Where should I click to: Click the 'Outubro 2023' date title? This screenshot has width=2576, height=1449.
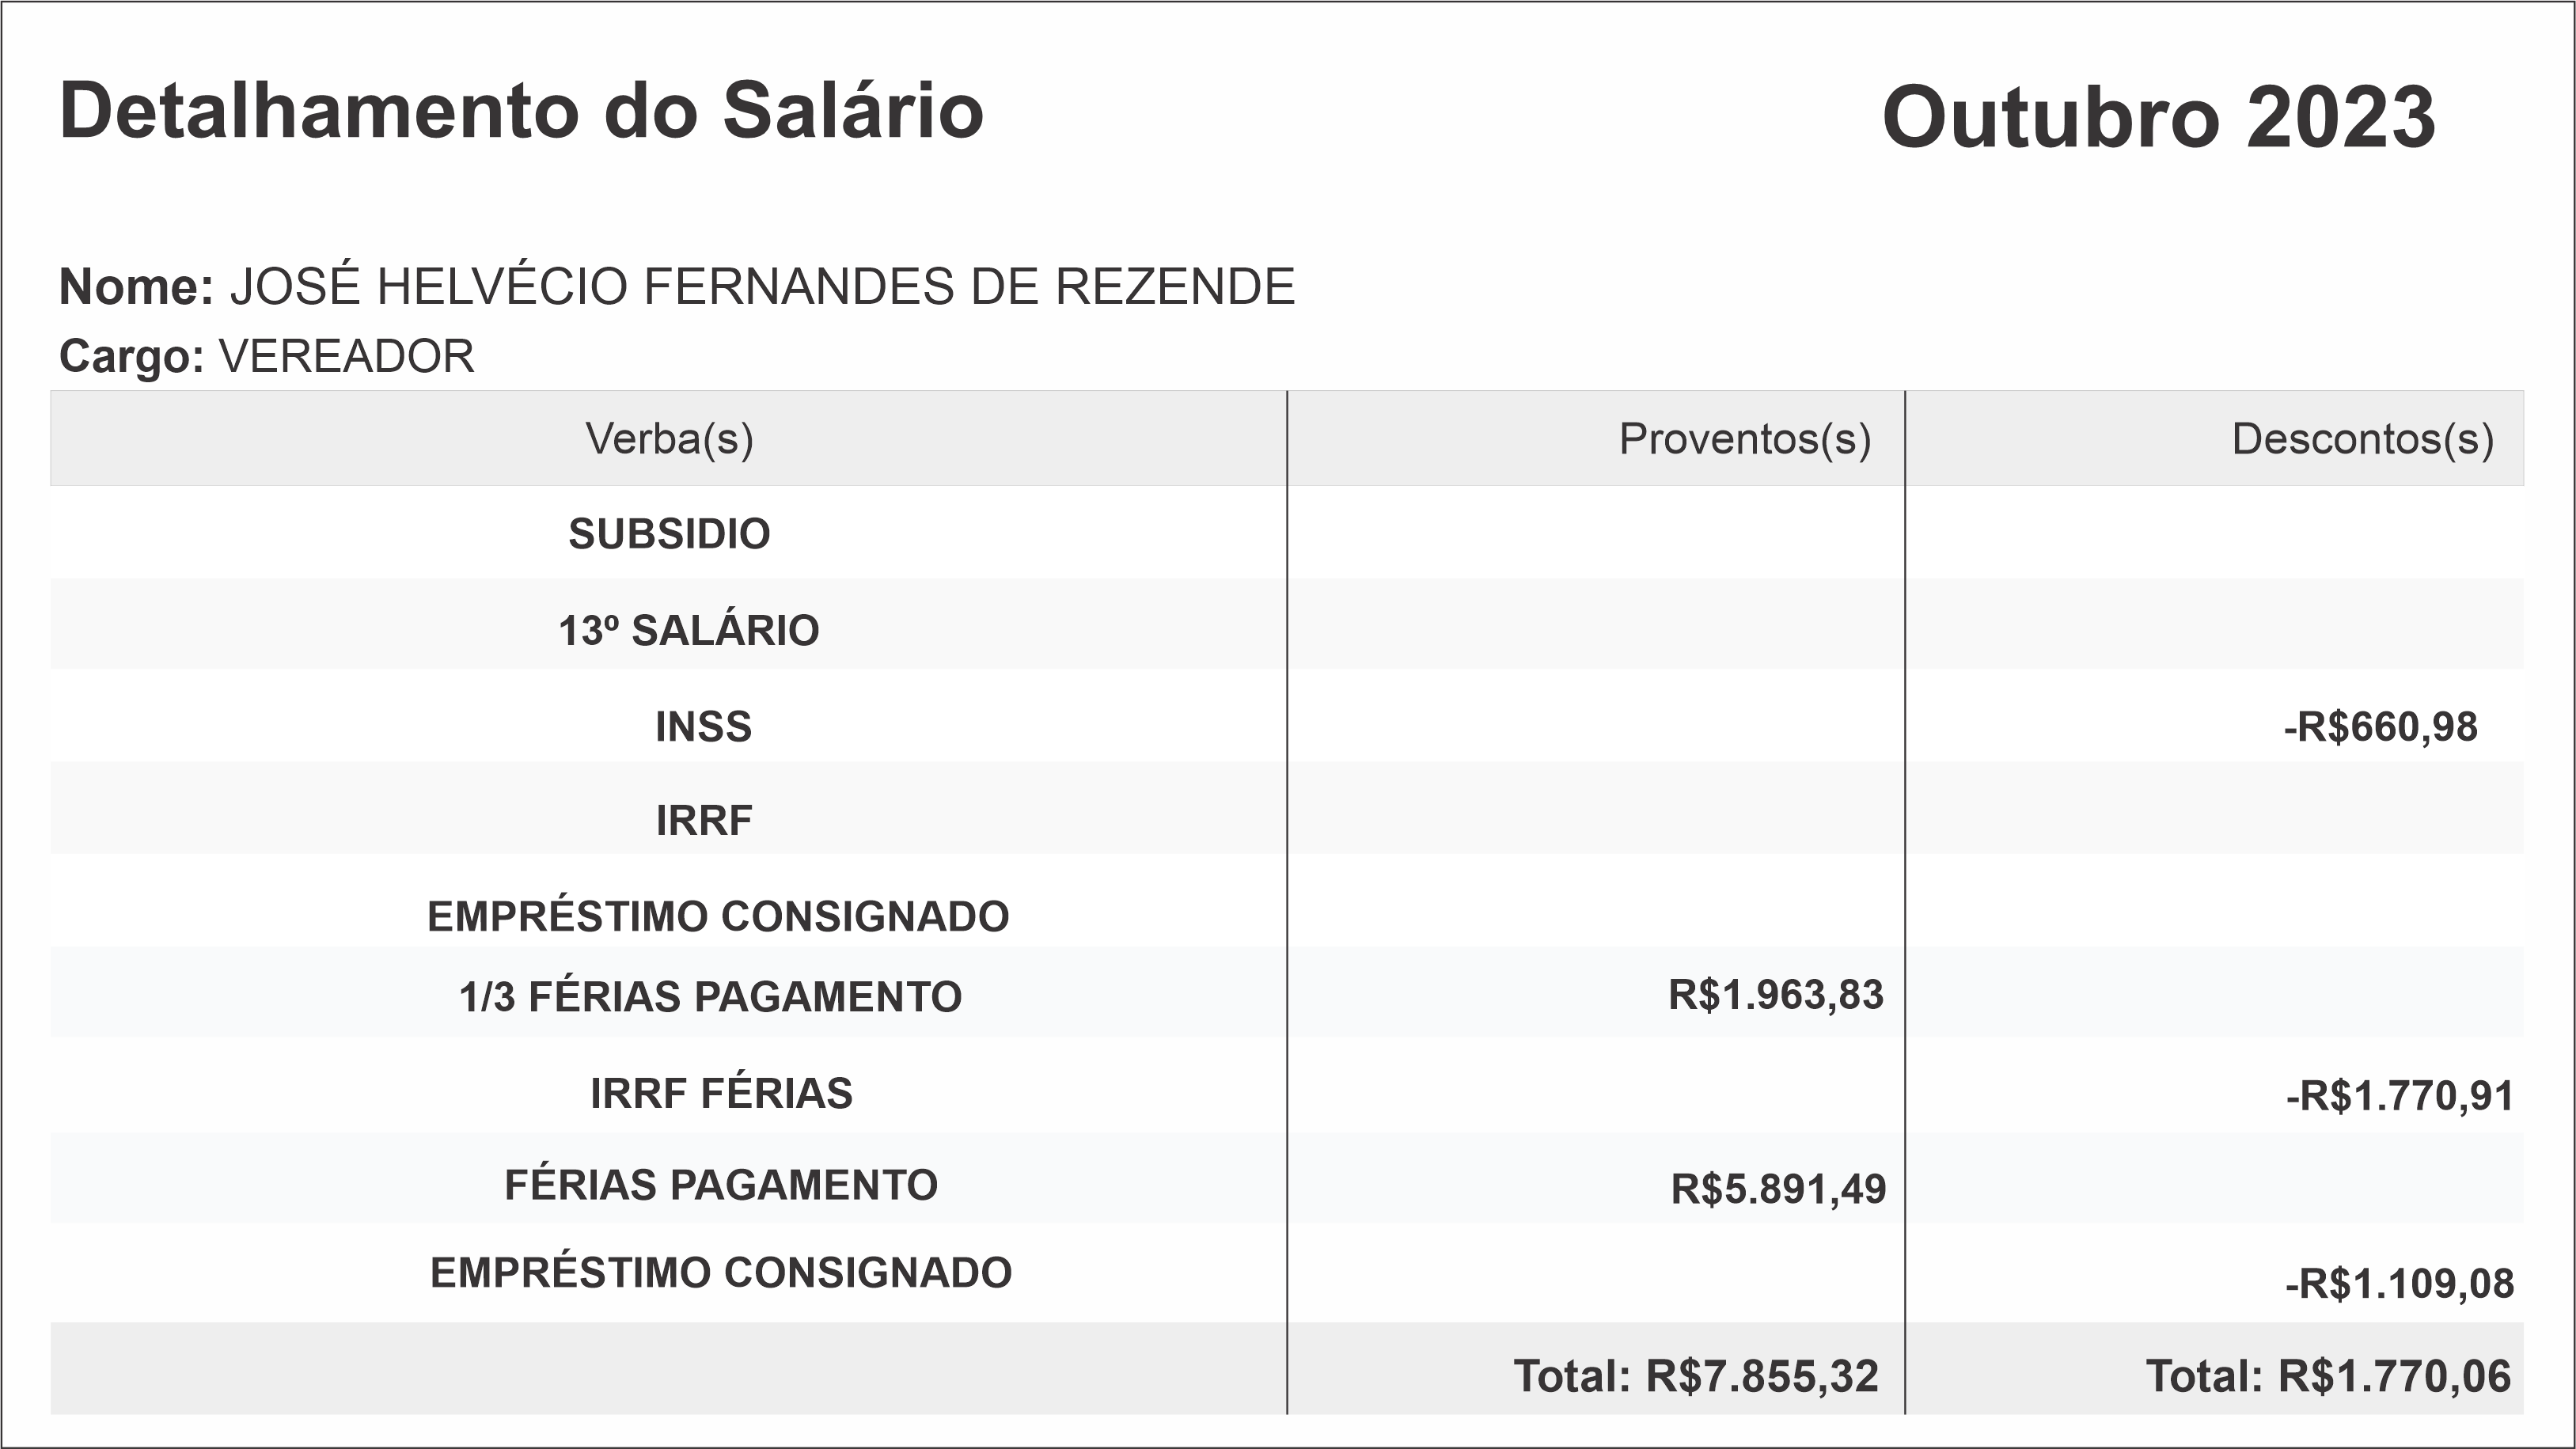[x=2158, y=117]
